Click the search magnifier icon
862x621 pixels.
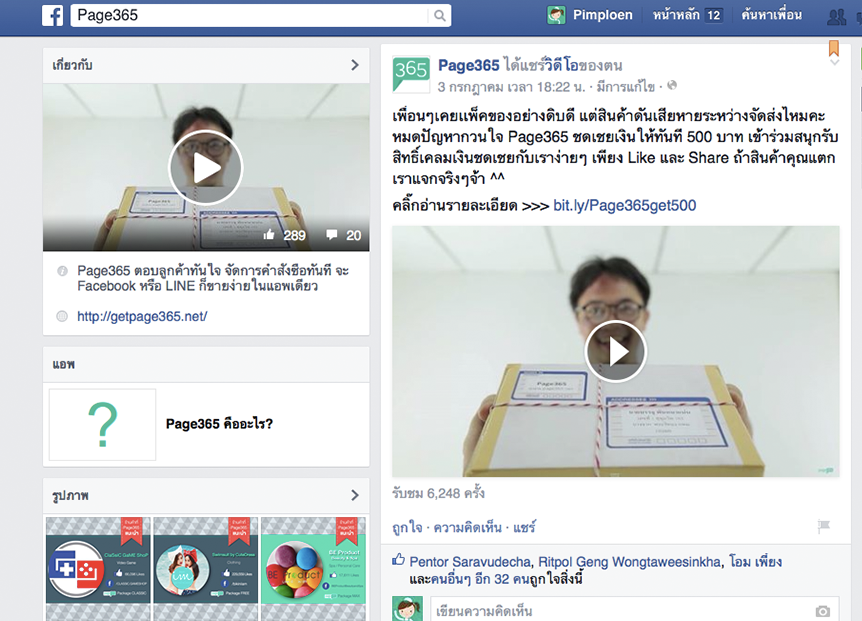[x=439, y=15]
